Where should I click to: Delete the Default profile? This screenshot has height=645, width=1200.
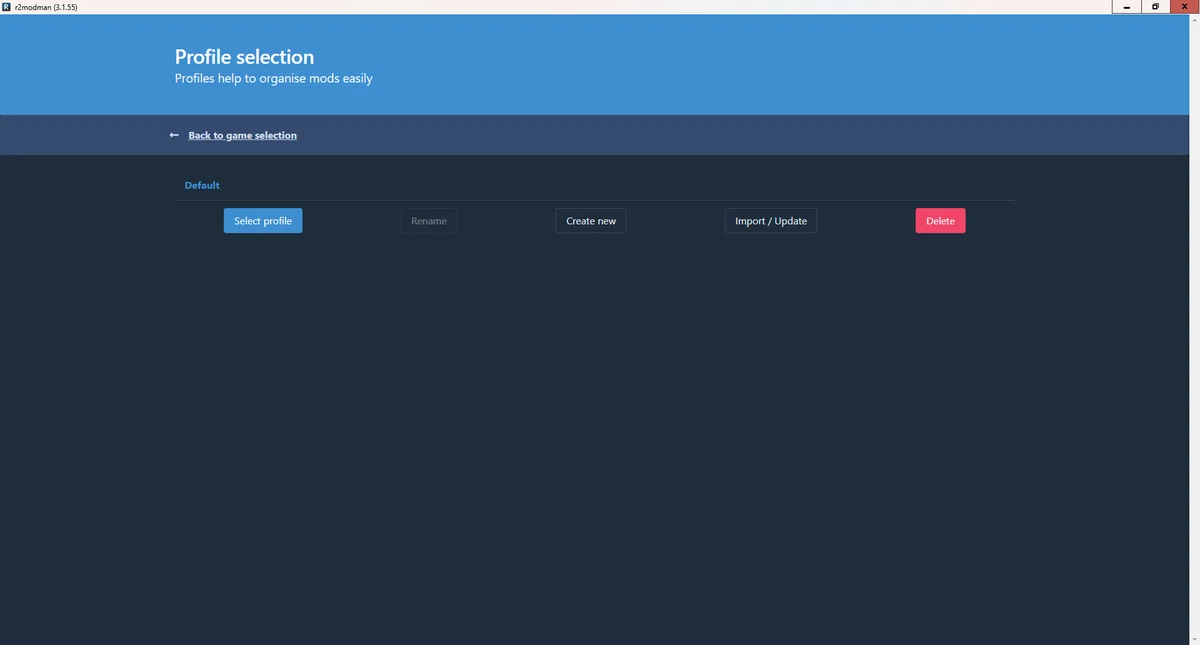[940, 220]
